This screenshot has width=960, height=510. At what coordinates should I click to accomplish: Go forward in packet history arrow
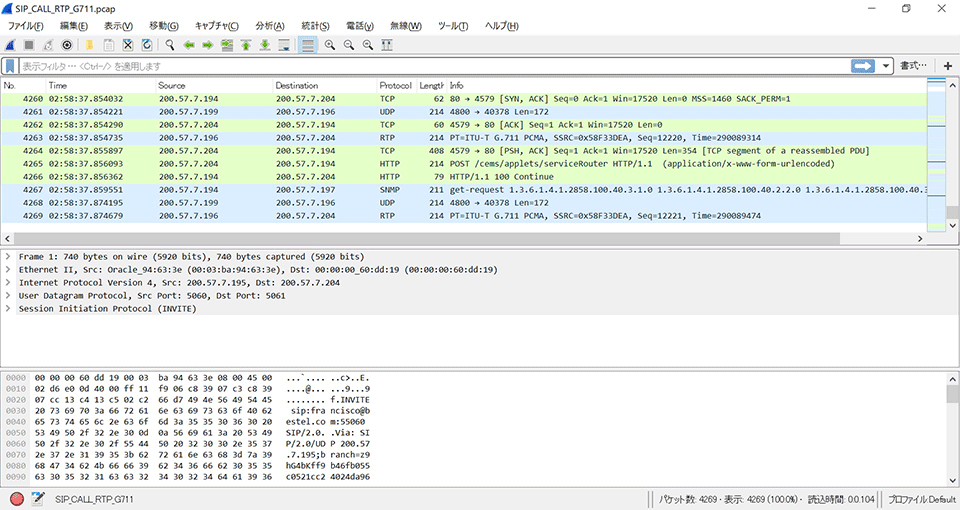coord(208,45)
